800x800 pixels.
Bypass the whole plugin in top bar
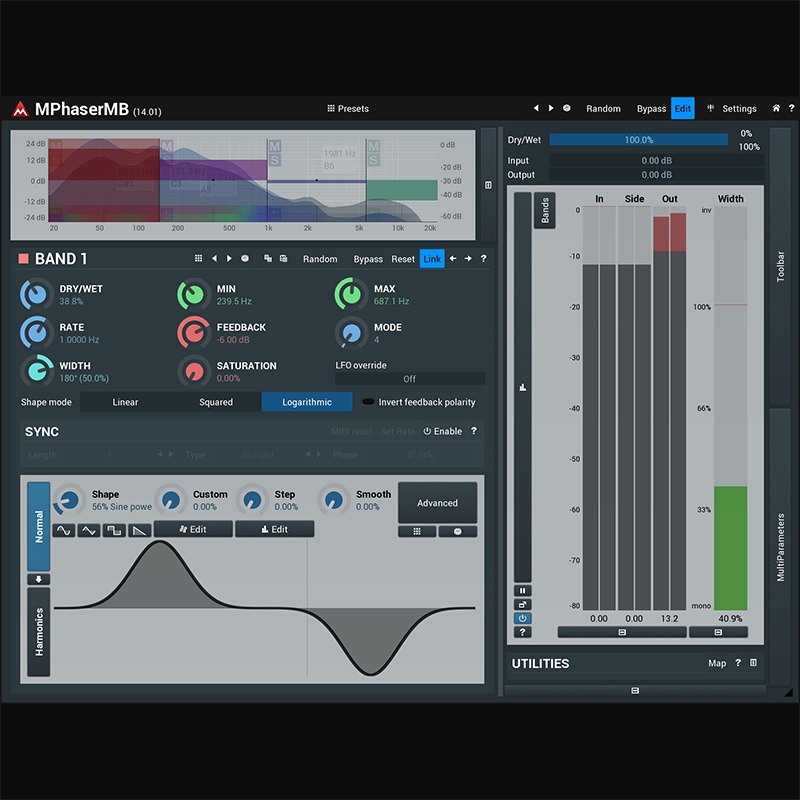651,109
